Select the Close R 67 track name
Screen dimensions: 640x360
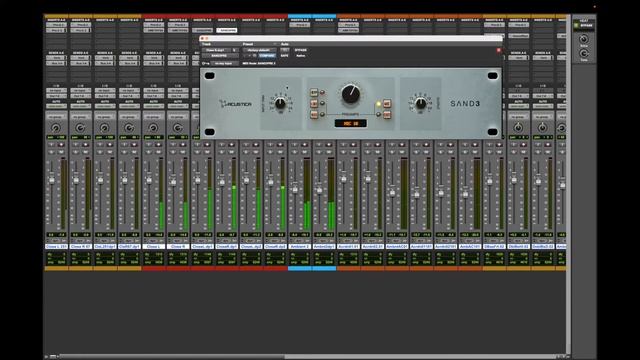click(x=80, y=247)
